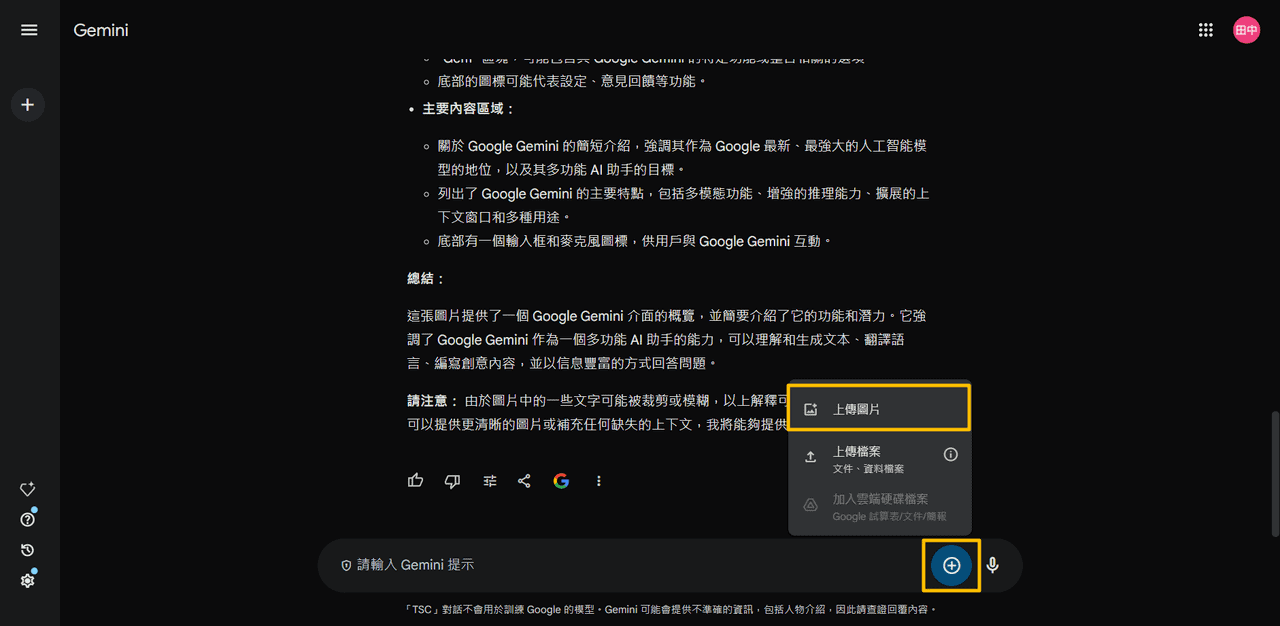Image resolution: width=1280 pixels, height=626 pixels.
Task: Click the highlighted plus icon in prompt bar
Action: pyautogui.click(x=951, y=565)
